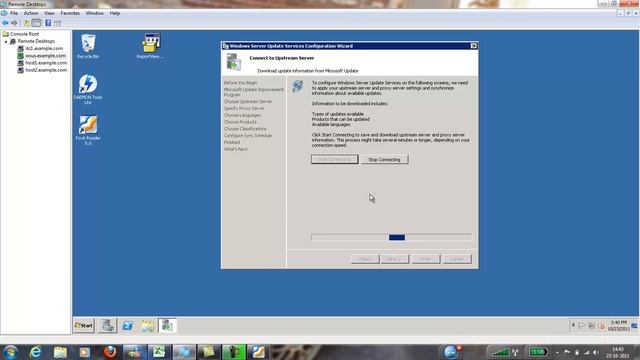Screen dimensions: 640x360
Task: Select host1.example.com in the console tree
Action: [x=46, y=63]
